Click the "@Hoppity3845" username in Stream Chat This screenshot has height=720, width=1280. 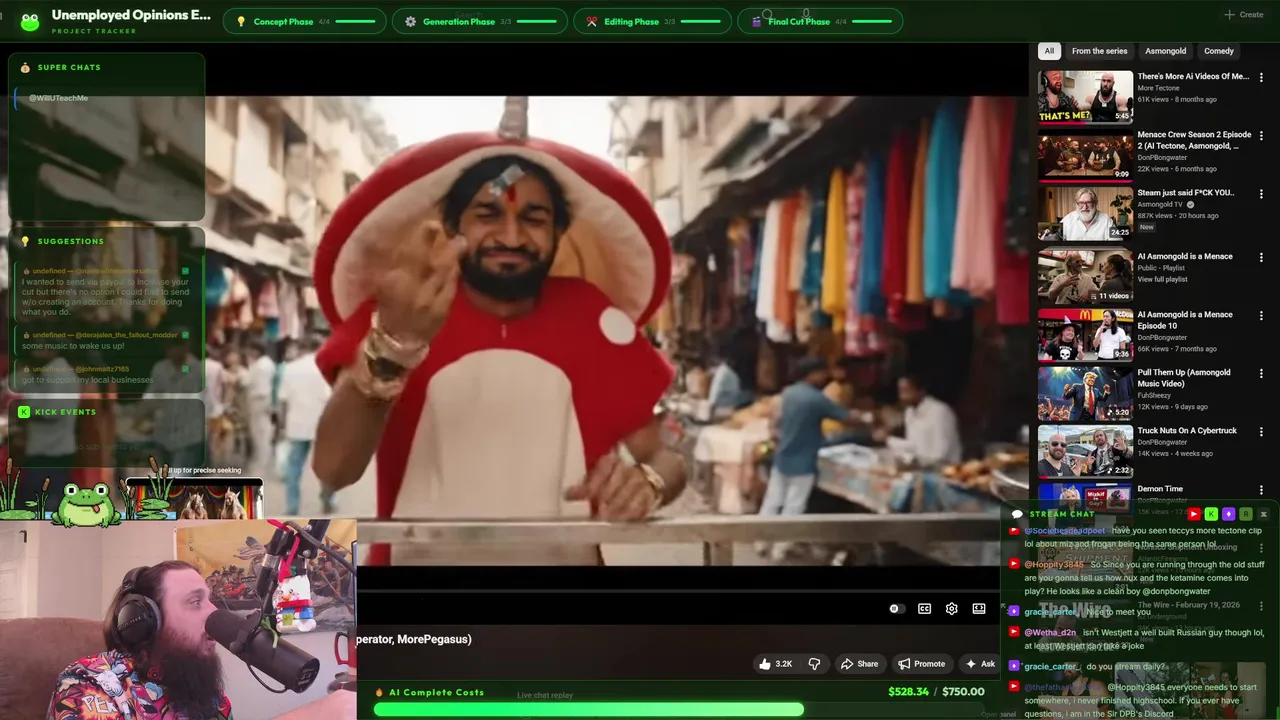[1054, 565]
